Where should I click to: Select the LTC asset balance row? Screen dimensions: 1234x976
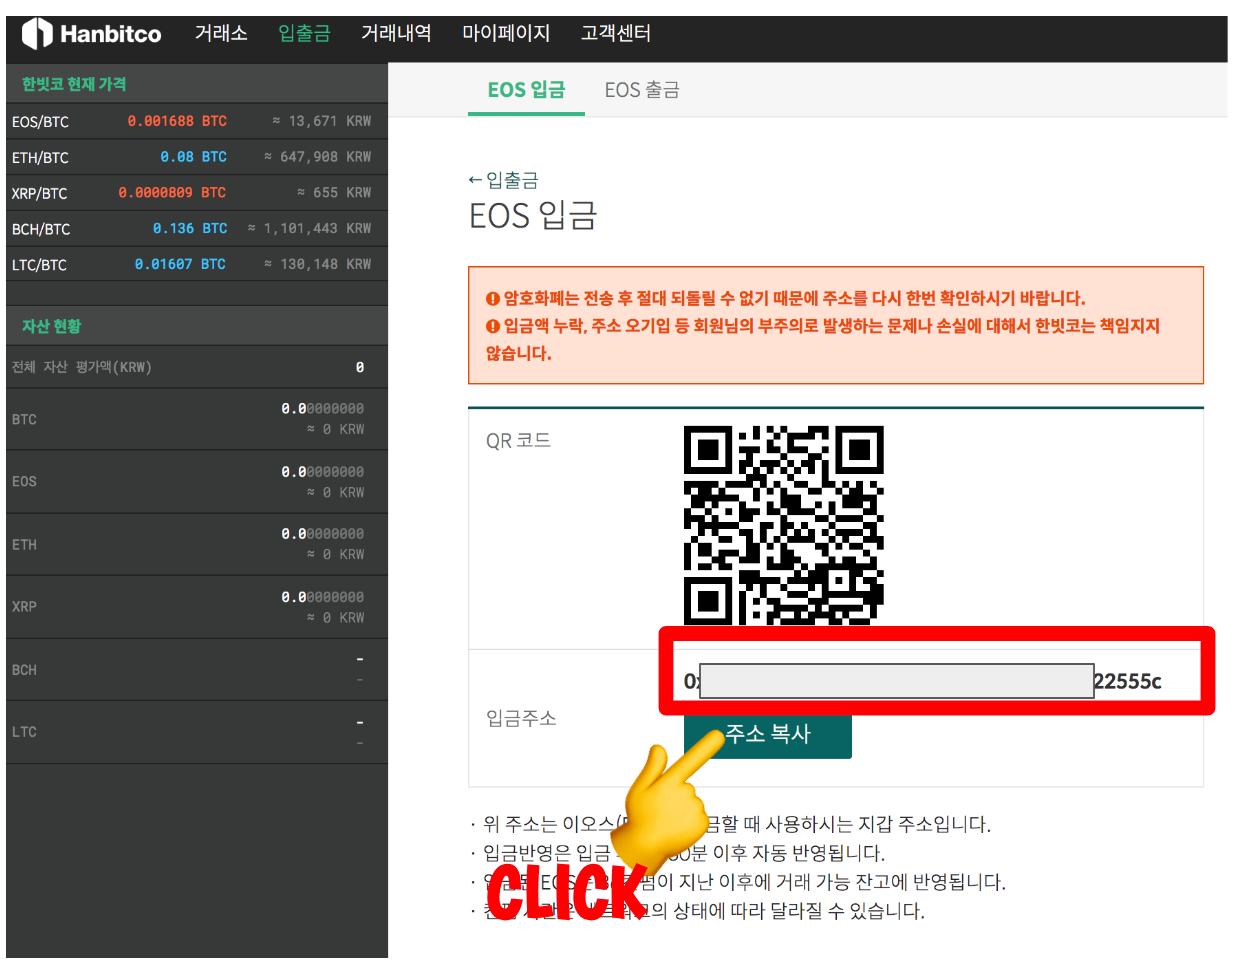point(196,732)
